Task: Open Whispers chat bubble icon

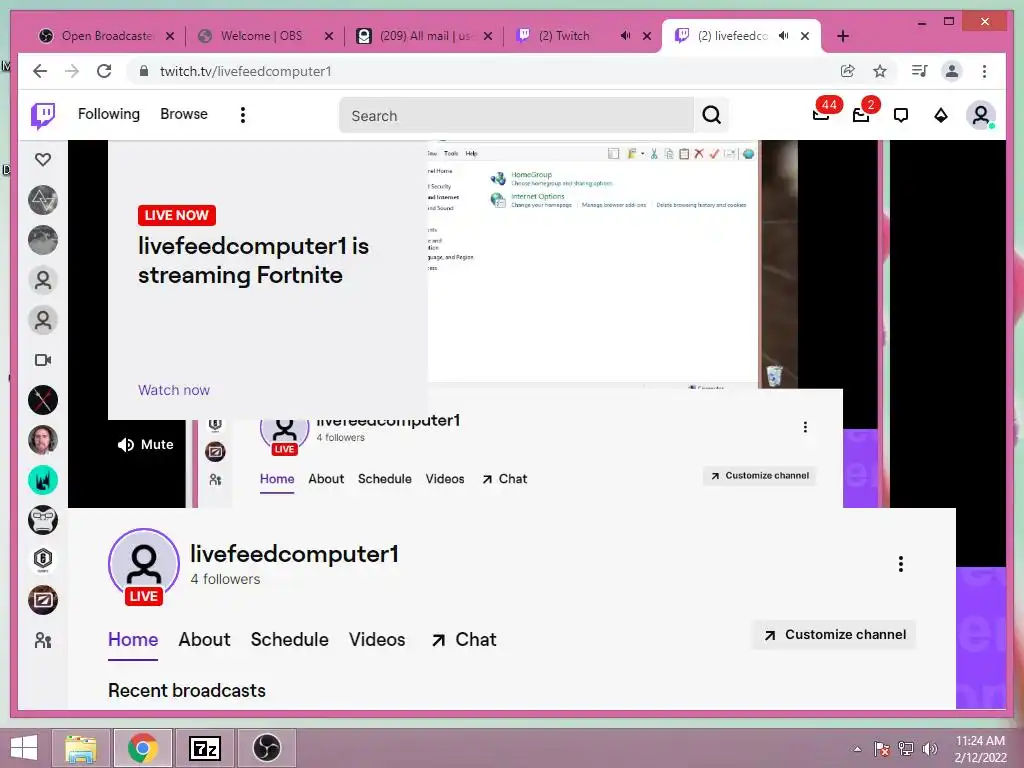Action: (901, 116)
